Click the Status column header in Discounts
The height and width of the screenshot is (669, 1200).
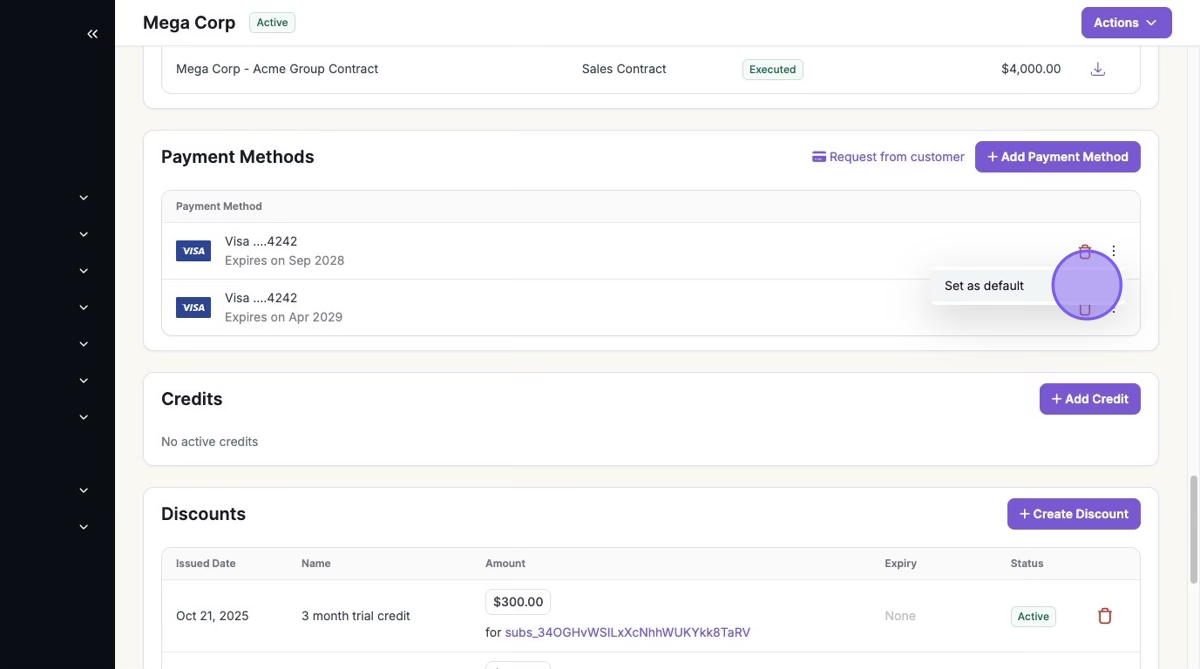[1027, 563]
